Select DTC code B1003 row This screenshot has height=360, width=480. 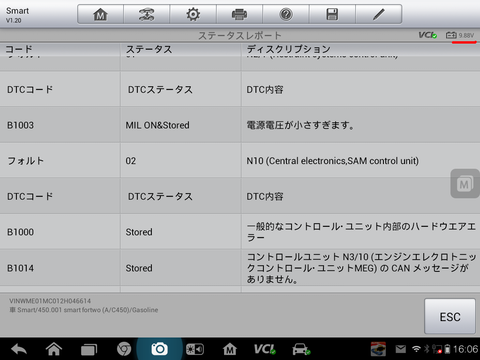240,125
